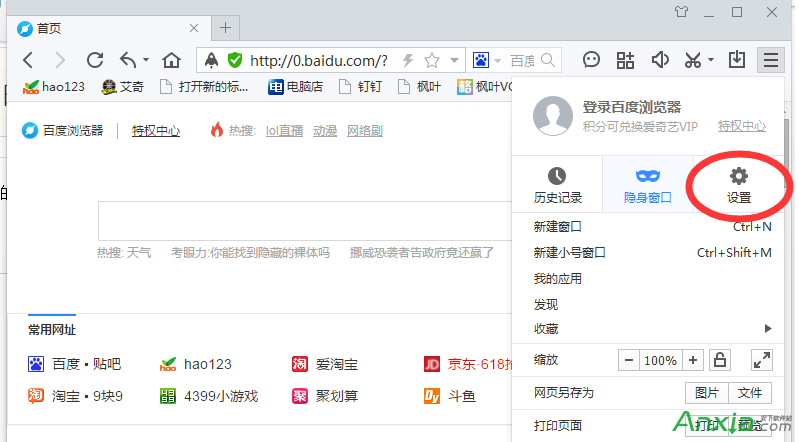Open a new tab with plus button
This screenshot has height=442, width=799.
click(x=226, y=28)
